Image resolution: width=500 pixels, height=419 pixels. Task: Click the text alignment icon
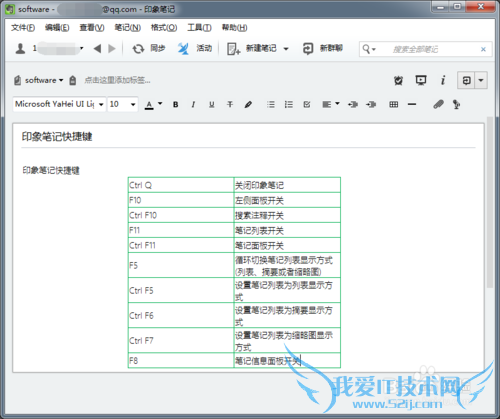tap(327, 105)
